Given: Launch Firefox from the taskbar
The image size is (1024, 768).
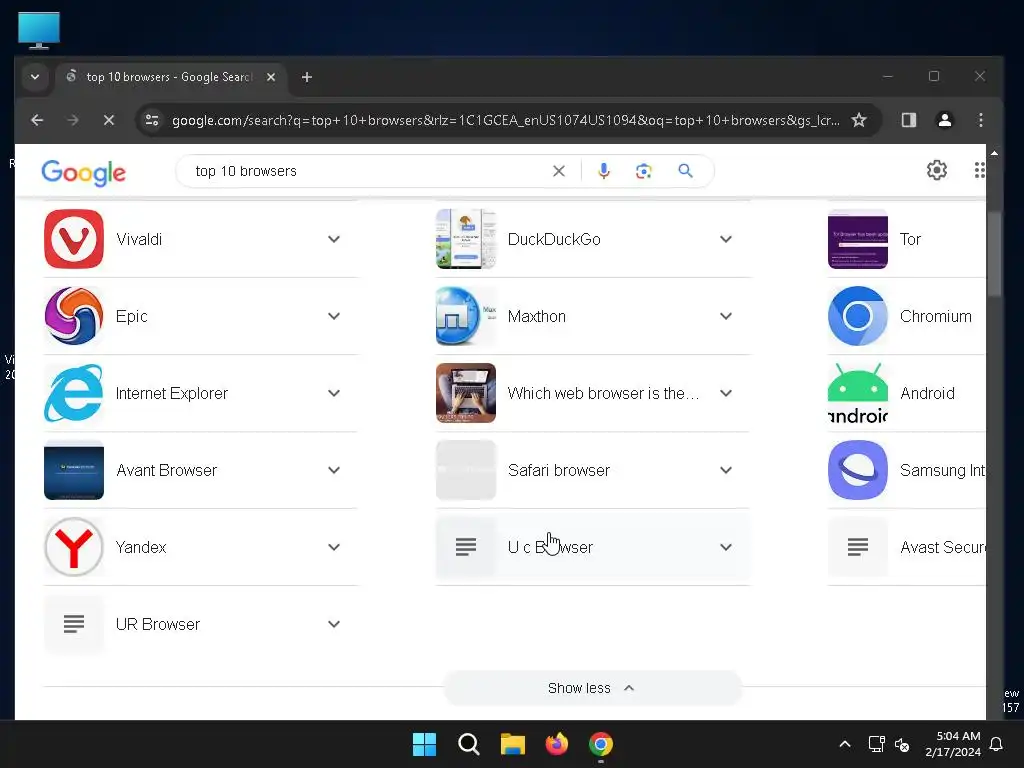Looking at the screenshot, I should click(x=556, y=744).
